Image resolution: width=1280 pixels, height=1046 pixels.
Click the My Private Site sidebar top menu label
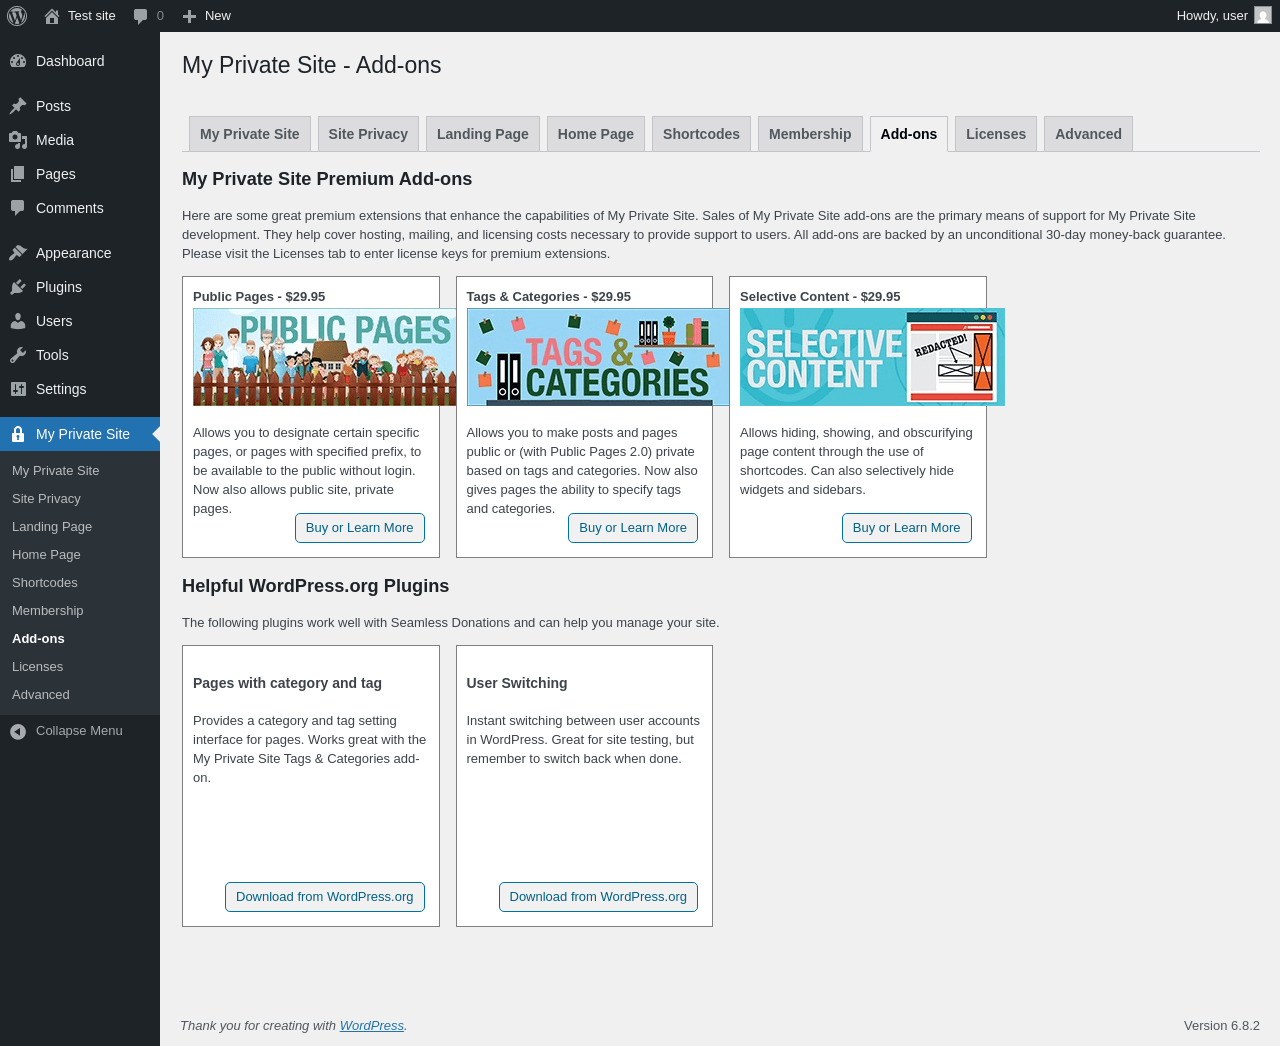click(83, 434)
